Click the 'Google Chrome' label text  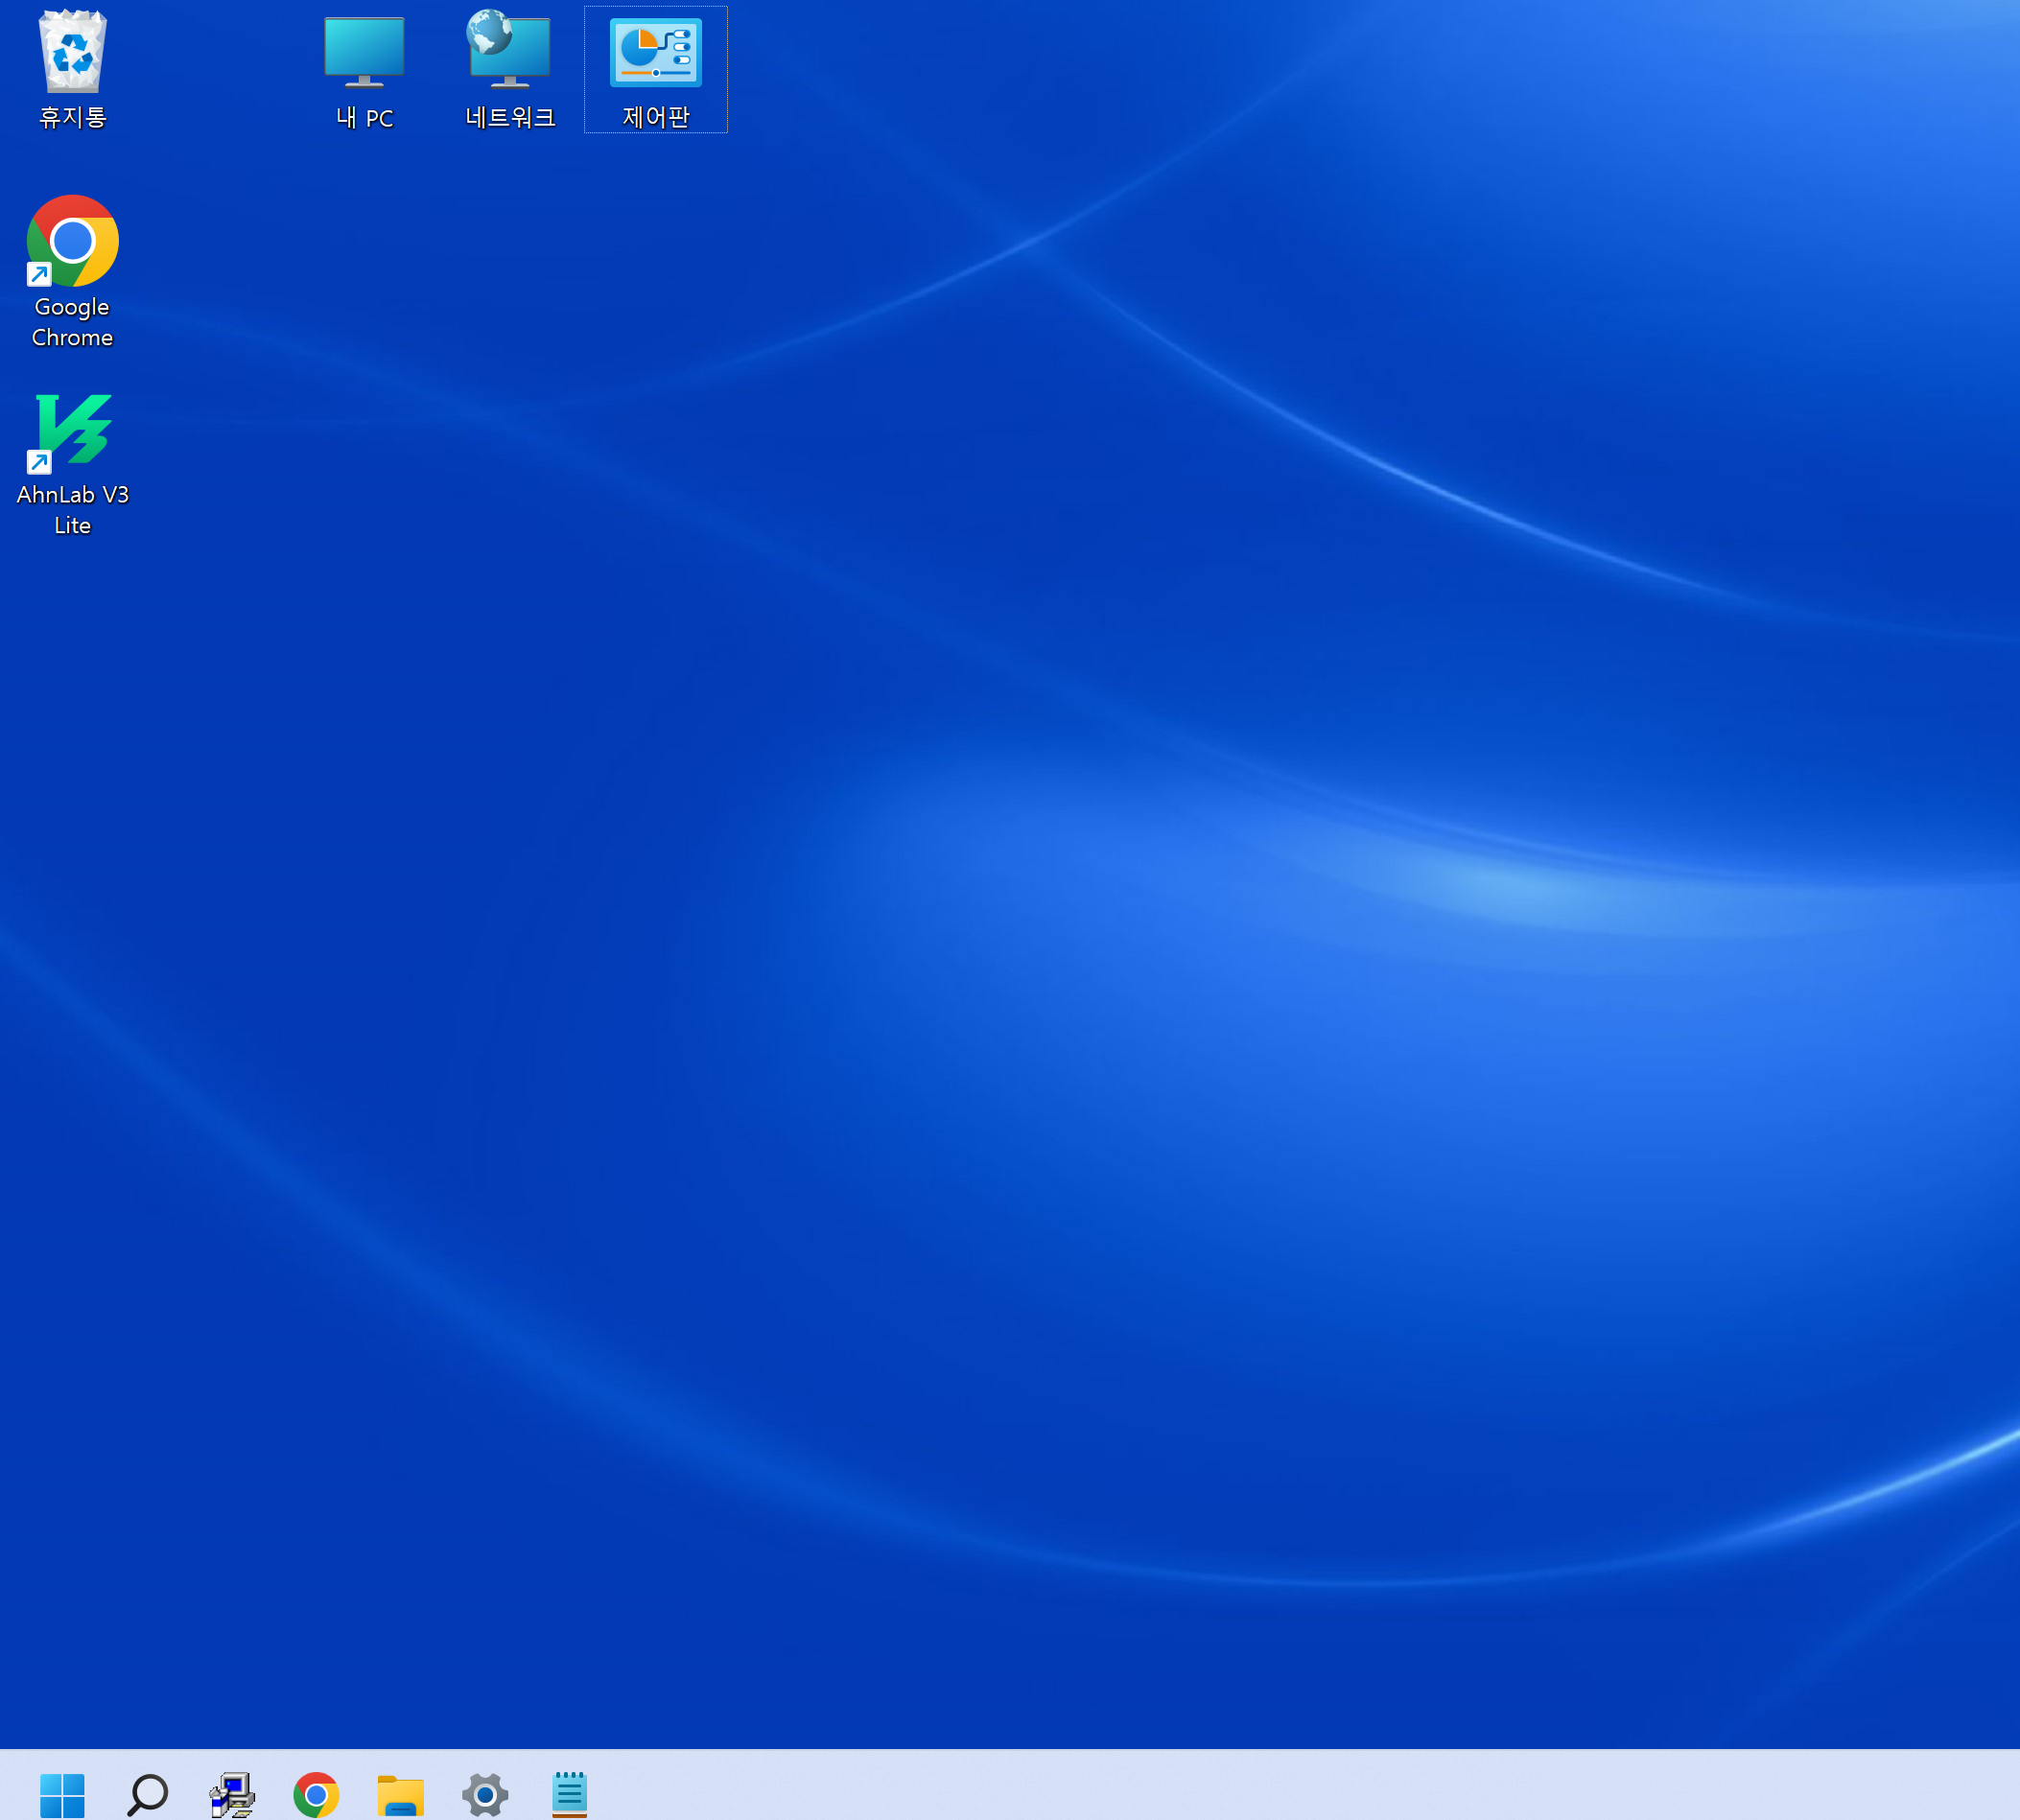72,322
